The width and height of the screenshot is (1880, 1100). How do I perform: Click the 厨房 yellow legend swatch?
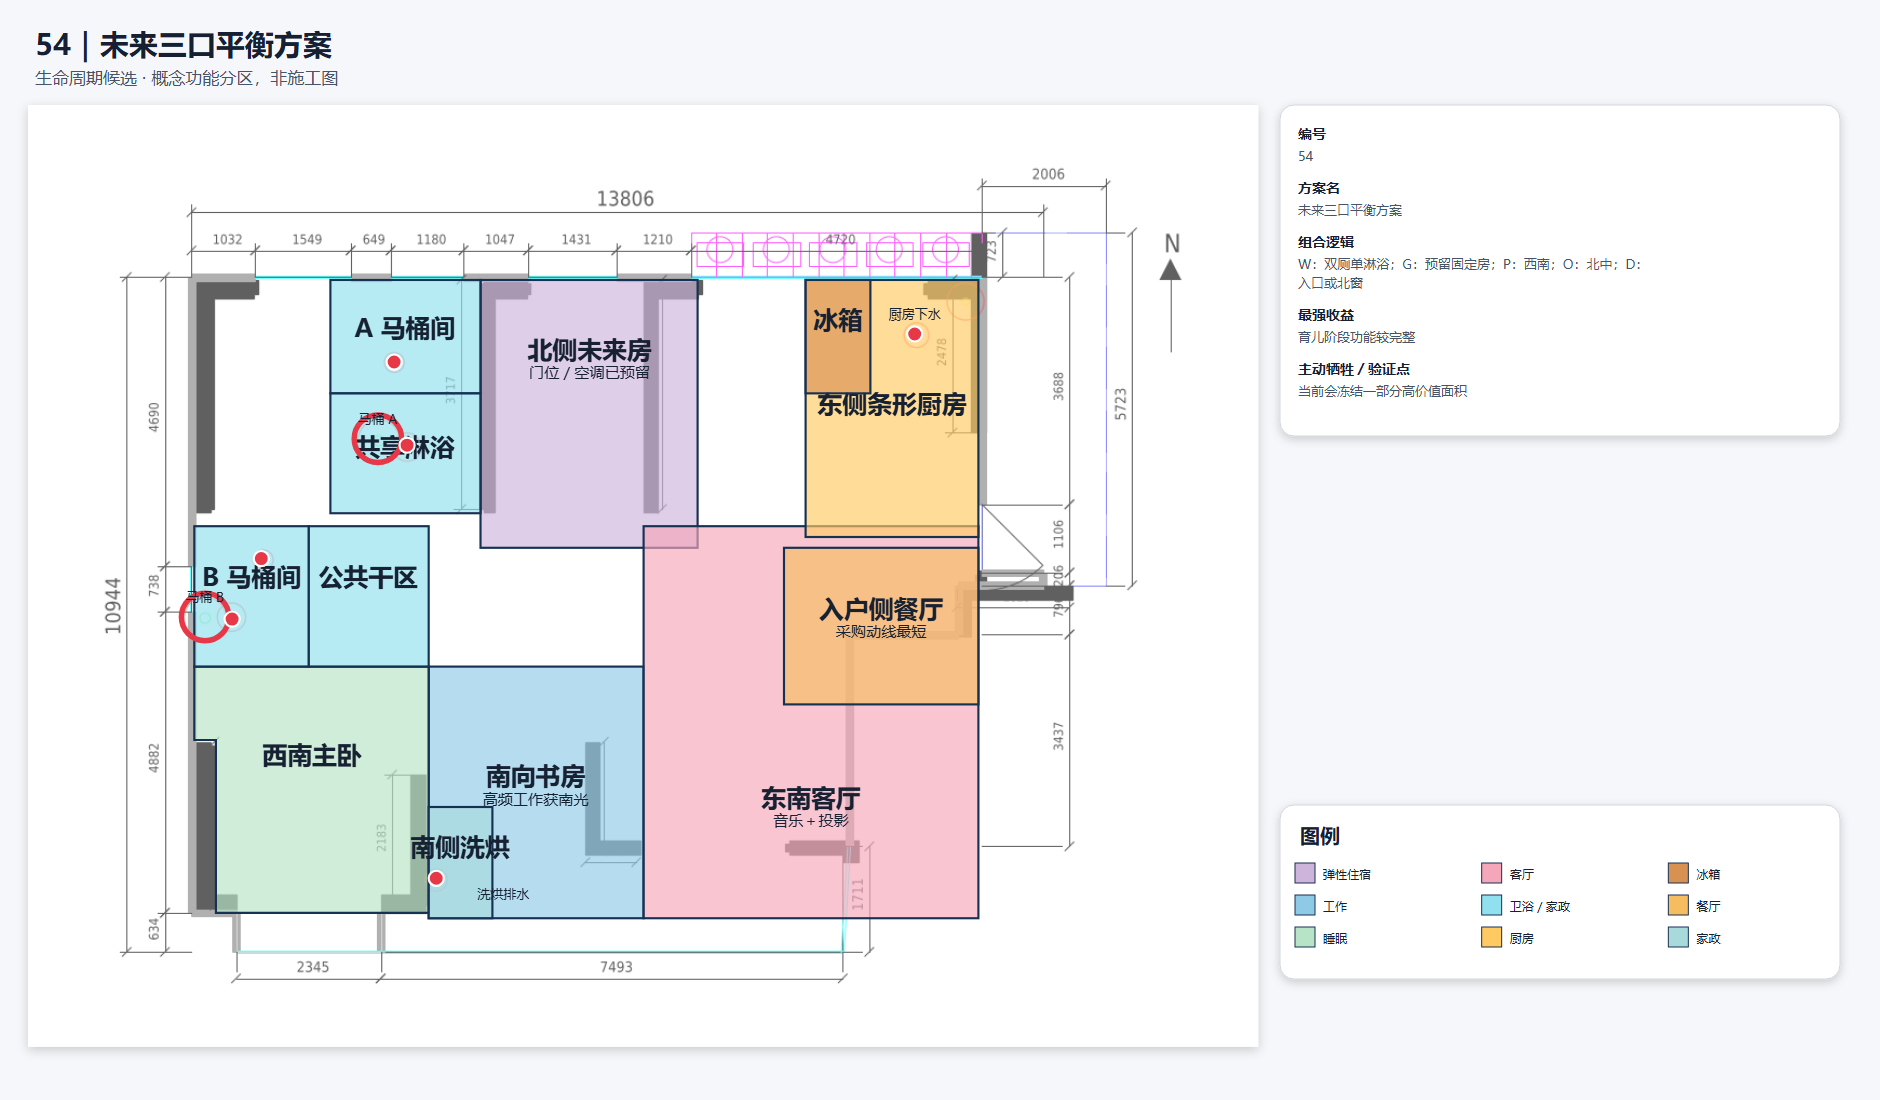pos(1492,937)
